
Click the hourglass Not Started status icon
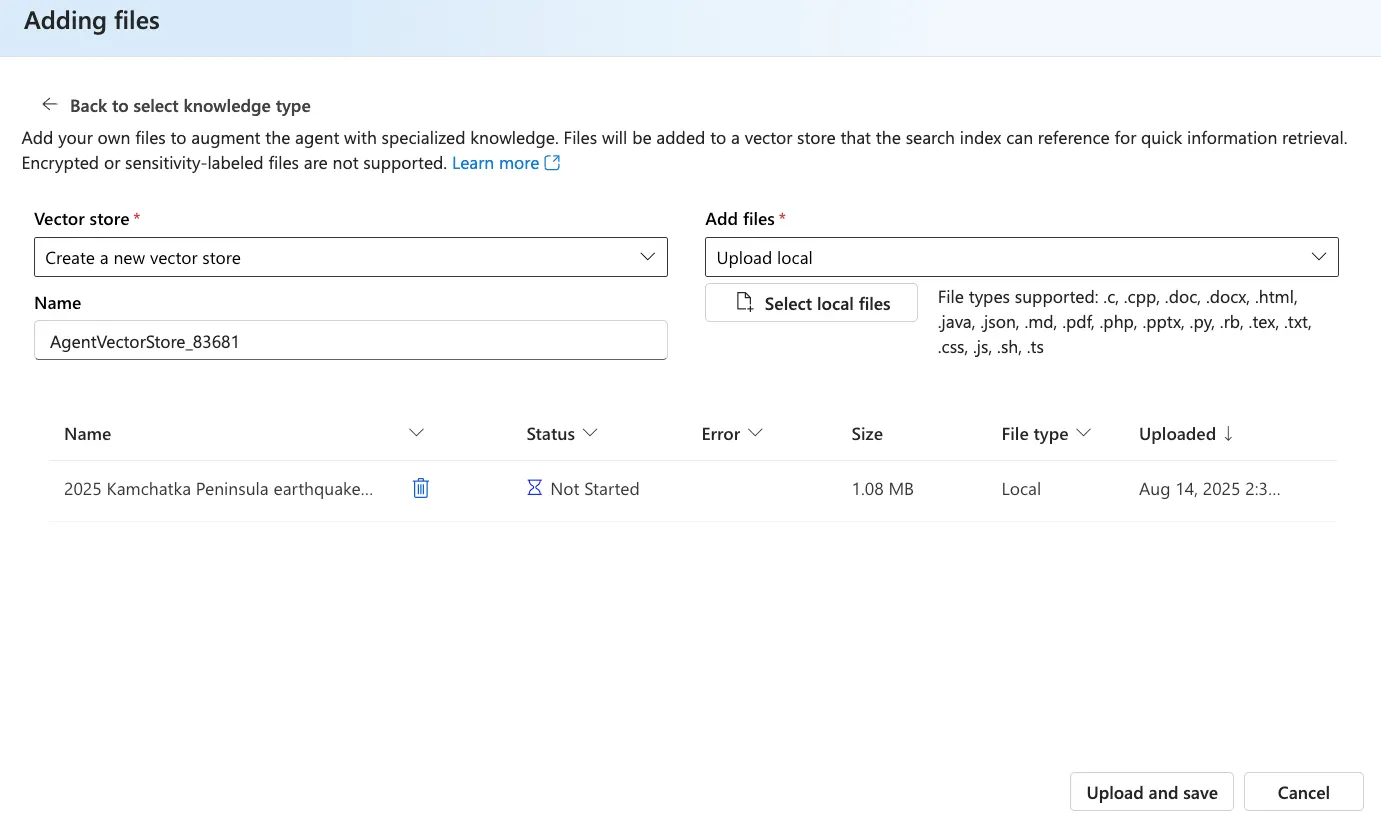(x=535, y=488)
